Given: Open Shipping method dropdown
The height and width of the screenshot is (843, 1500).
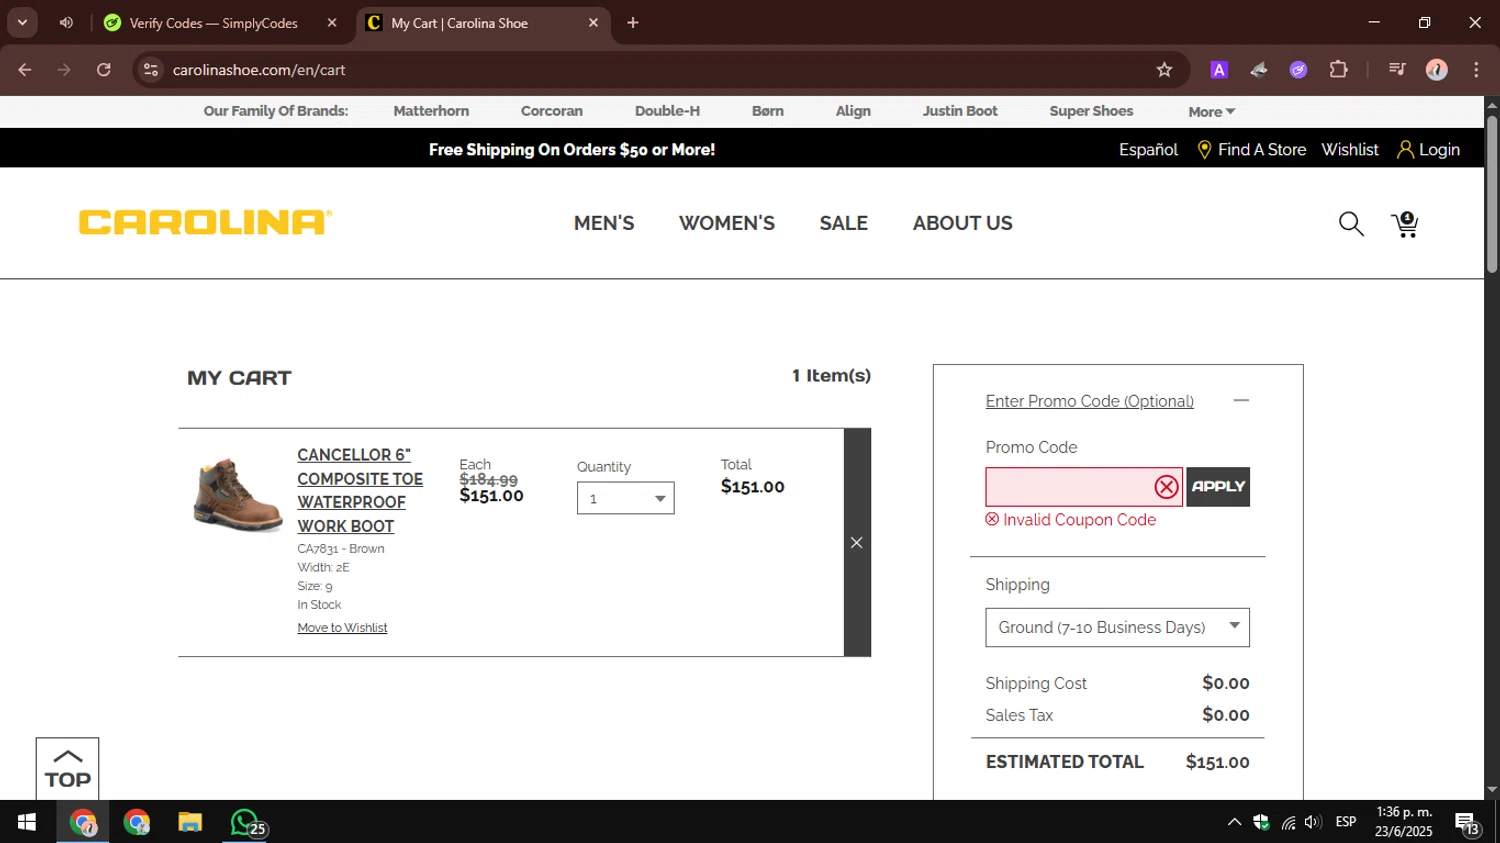Looking at the screenshot, I should coord(1117,627).
